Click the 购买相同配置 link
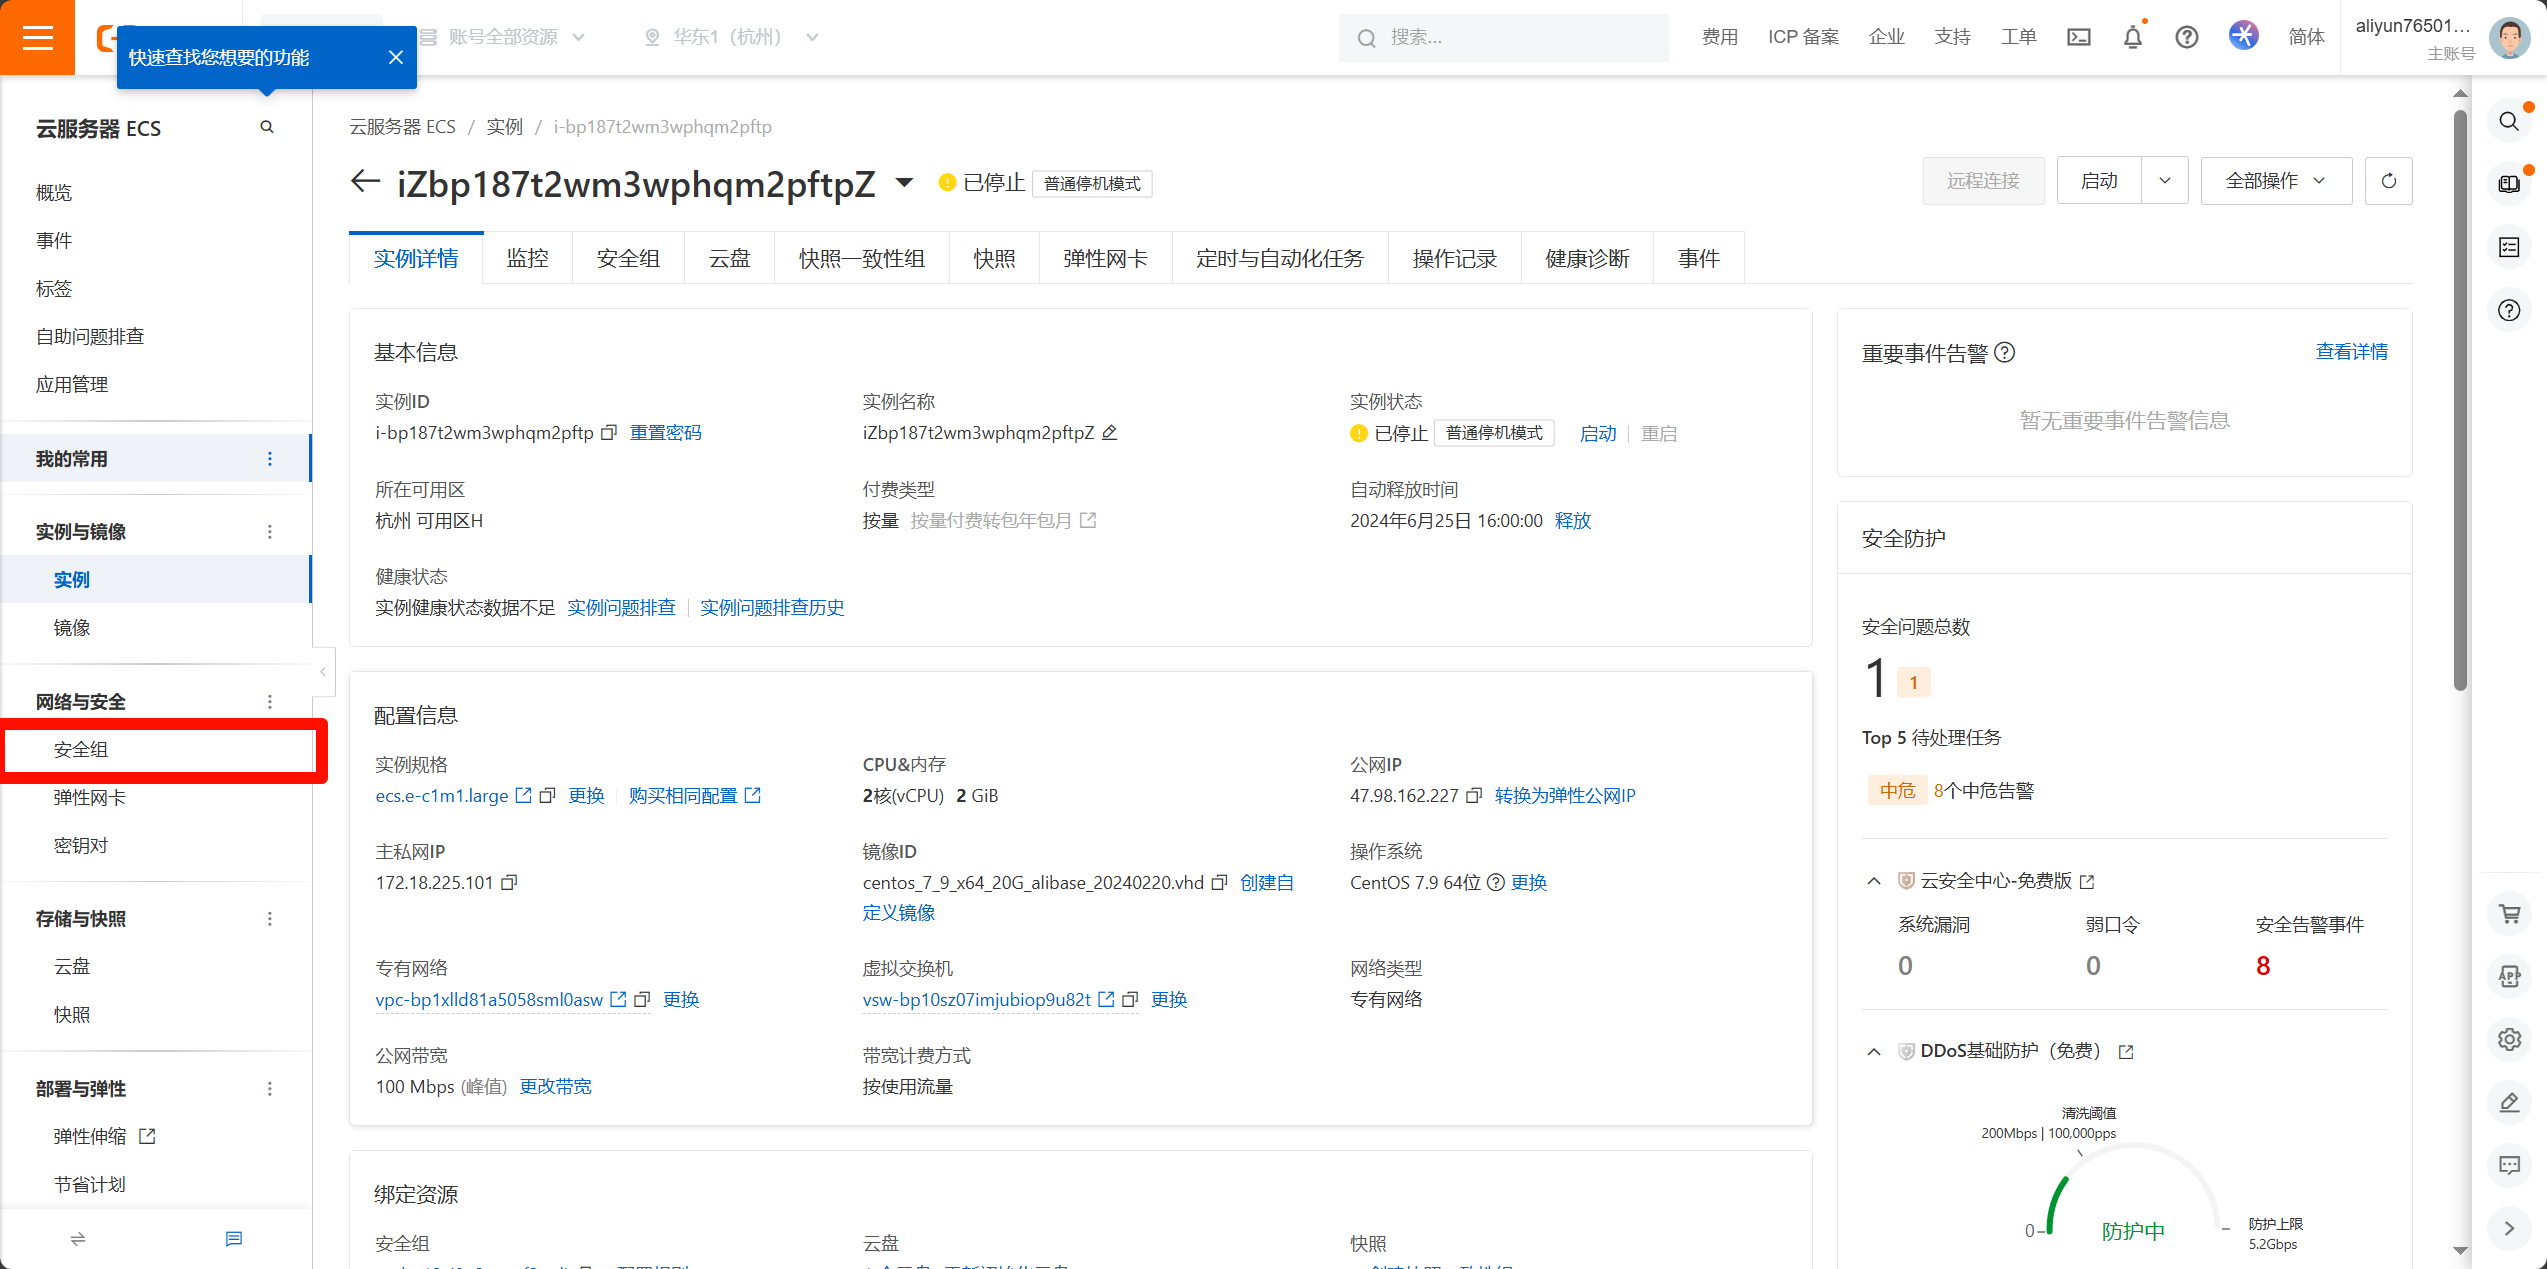 pyautogui.click(x=694, y=796)
